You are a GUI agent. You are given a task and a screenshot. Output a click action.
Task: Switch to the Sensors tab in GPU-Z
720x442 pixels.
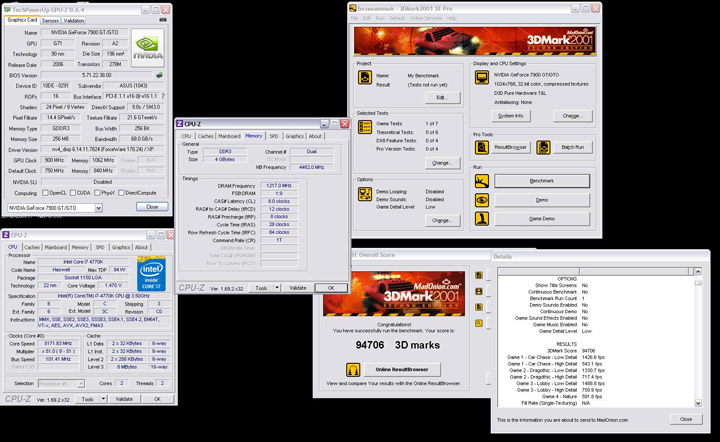coord(50,21)
